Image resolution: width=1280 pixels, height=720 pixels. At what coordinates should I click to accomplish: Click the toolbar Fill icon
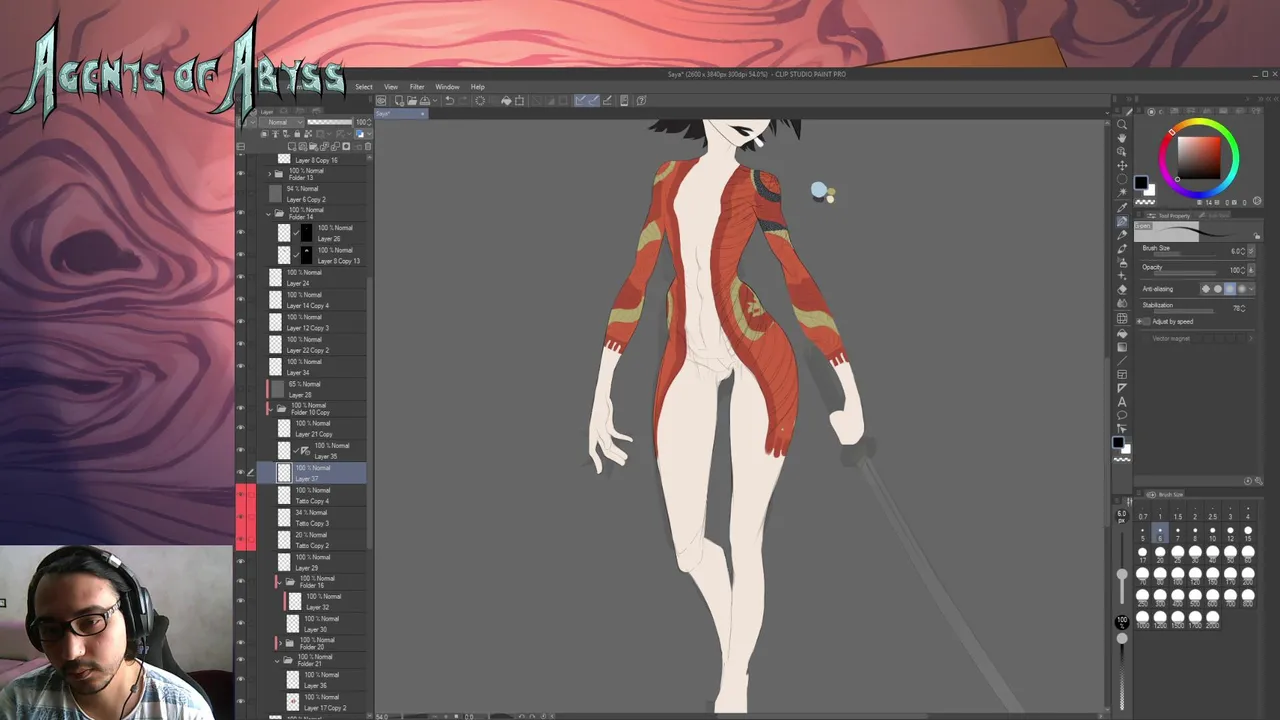(506, 101)
